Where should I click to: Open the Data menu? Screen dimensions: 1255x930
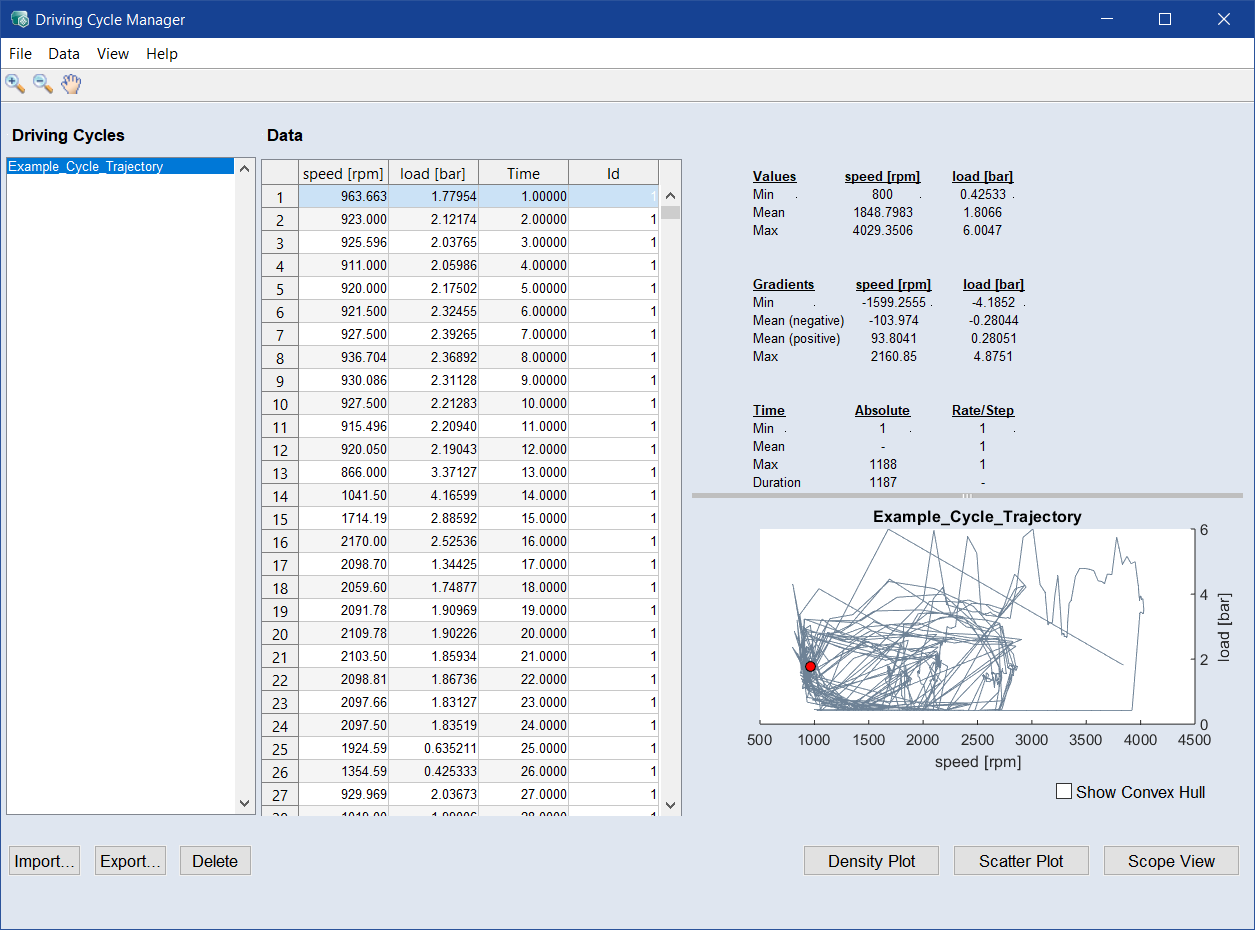[64, 54]
